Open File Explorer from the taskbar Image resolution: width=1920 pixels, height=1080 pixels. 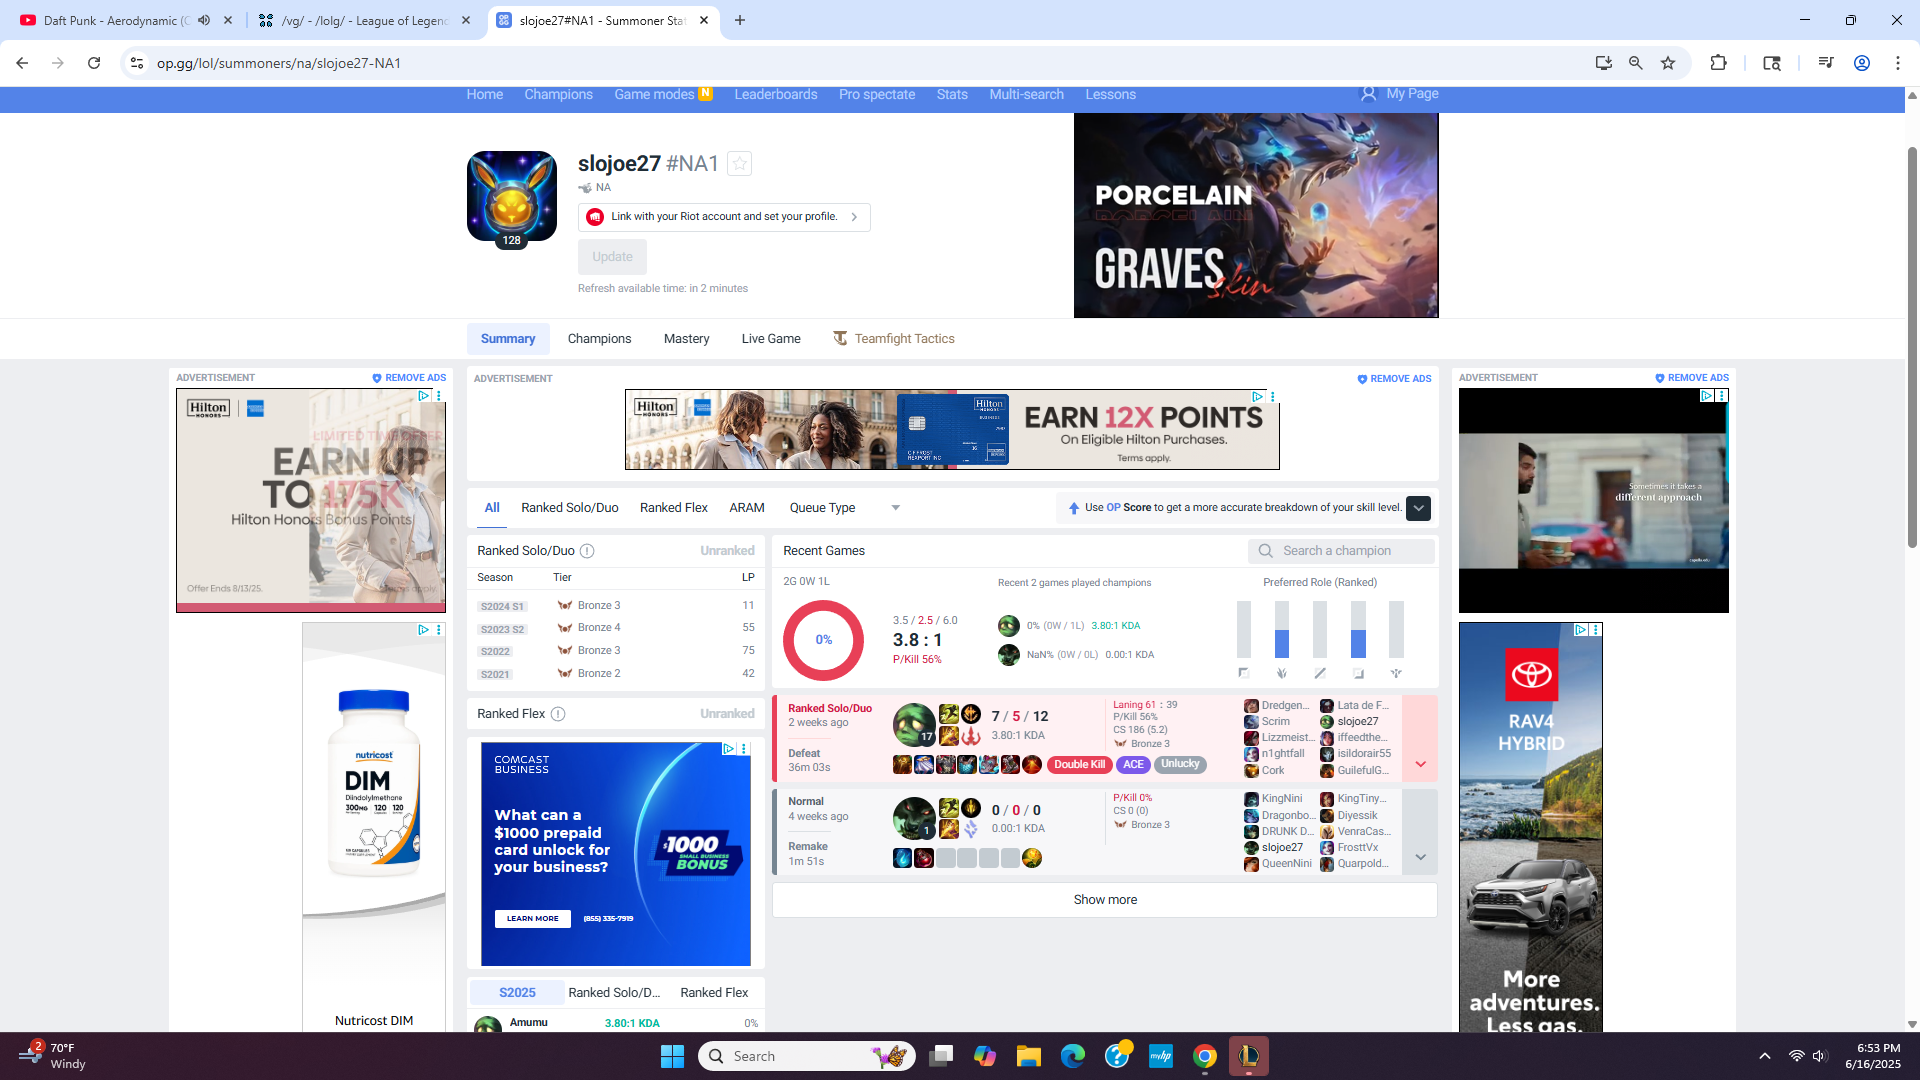click(1029, 1056)
